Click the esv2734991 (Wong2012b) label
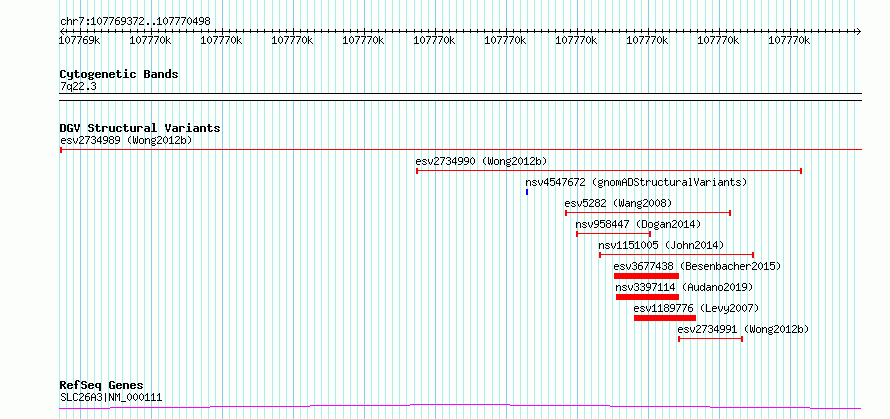This screenshot has width=890, height=419. pos(744,329)
